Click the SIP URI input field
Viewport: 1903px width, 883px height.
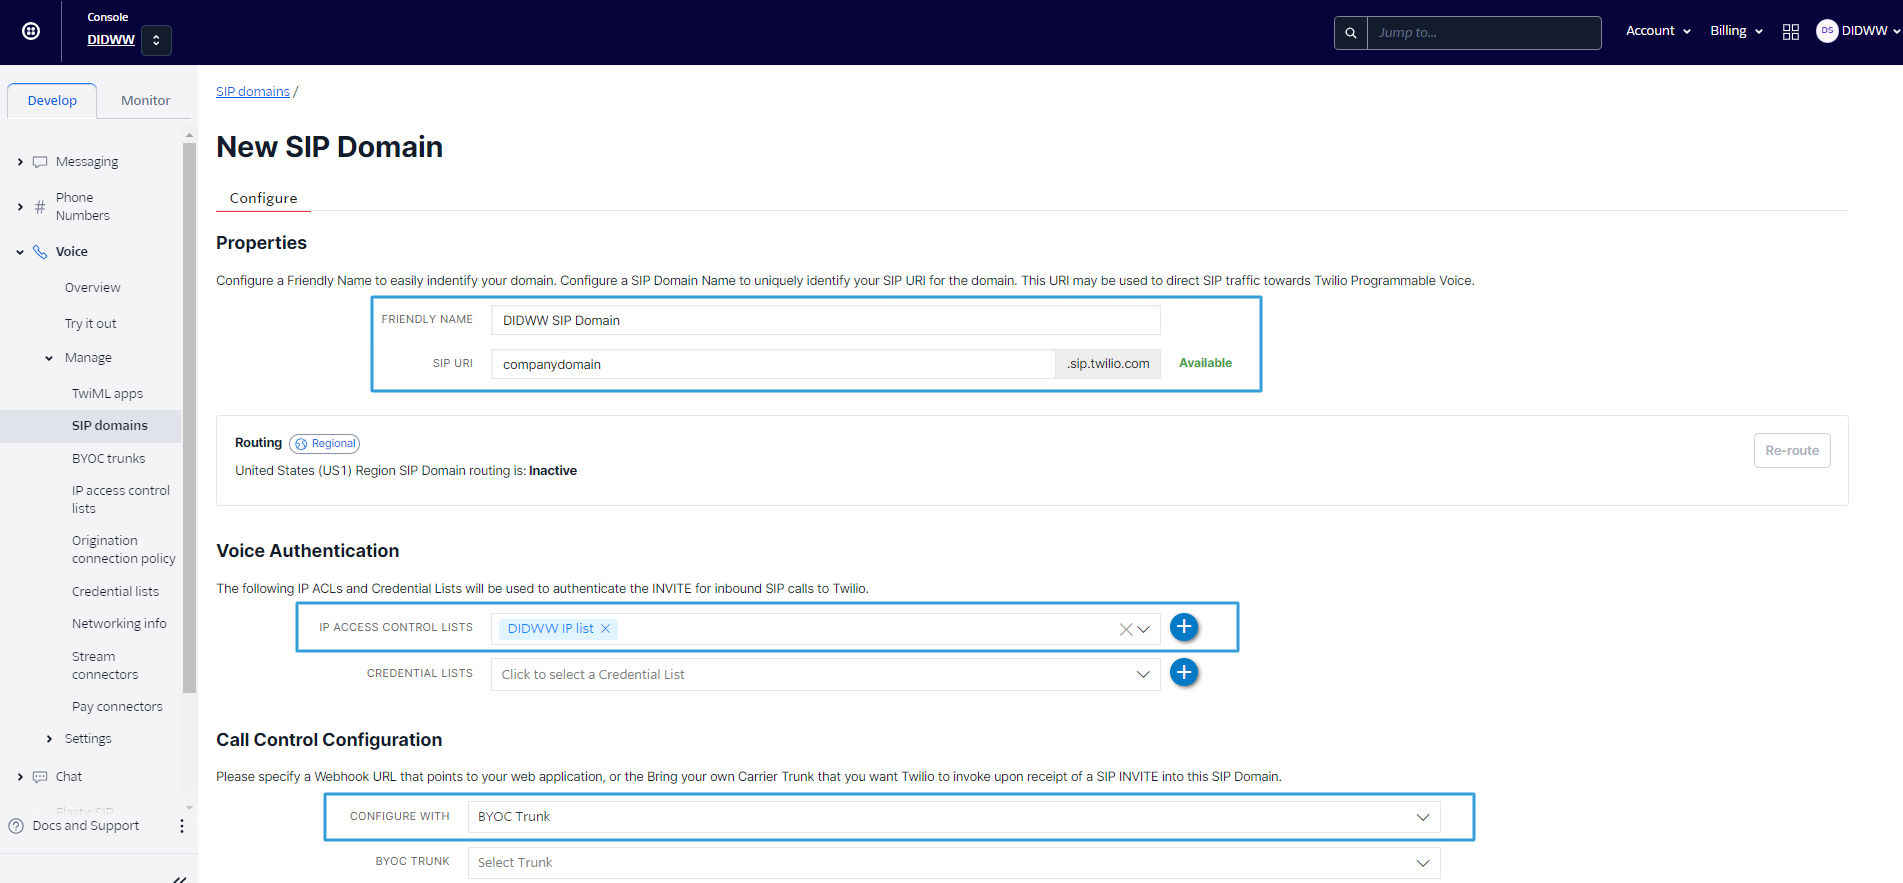coord(773,364)
